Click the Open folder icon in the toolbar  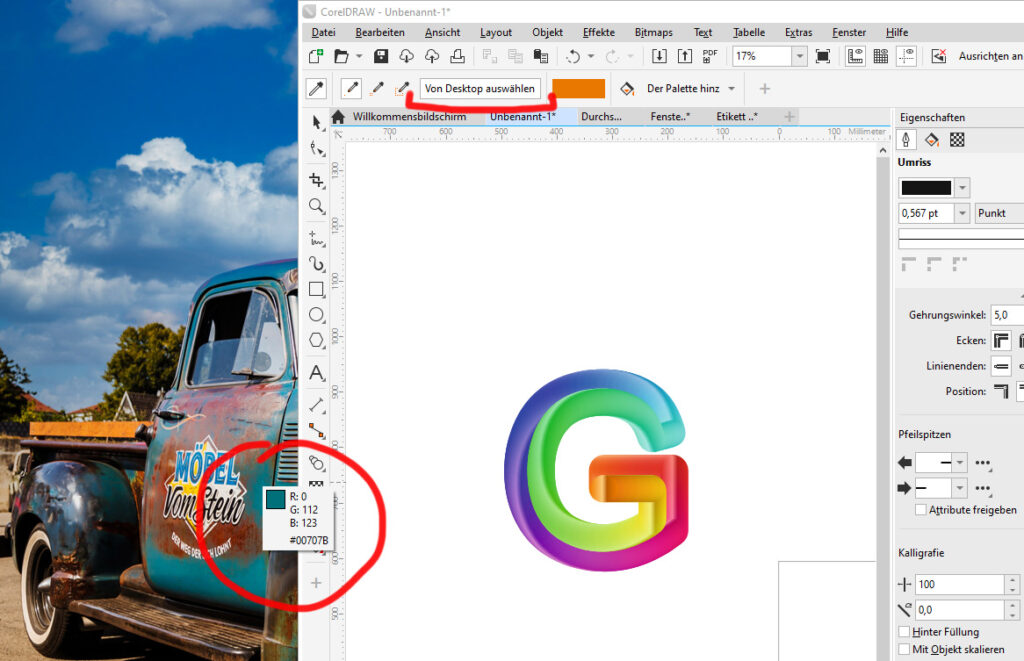[x=341, y=56]
